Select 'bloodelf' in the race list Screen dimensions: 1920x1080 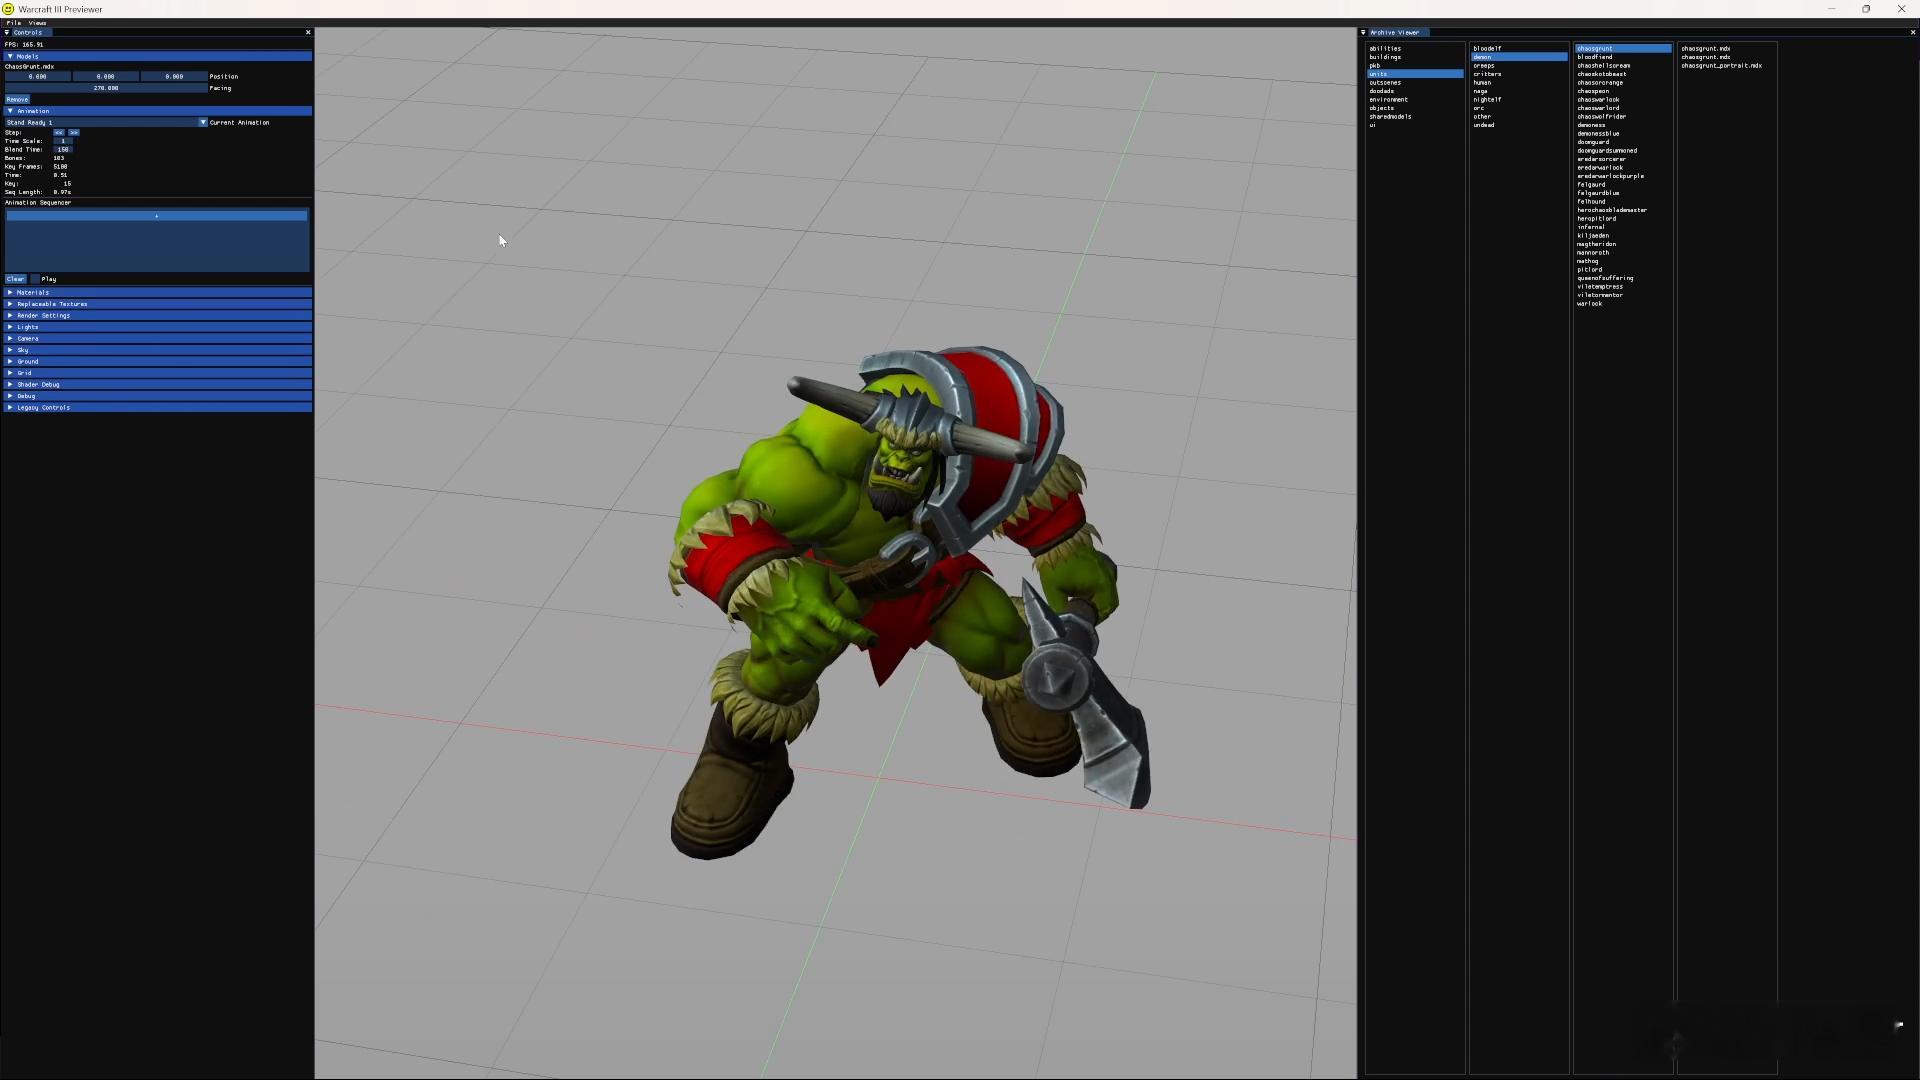[1487, 48]
